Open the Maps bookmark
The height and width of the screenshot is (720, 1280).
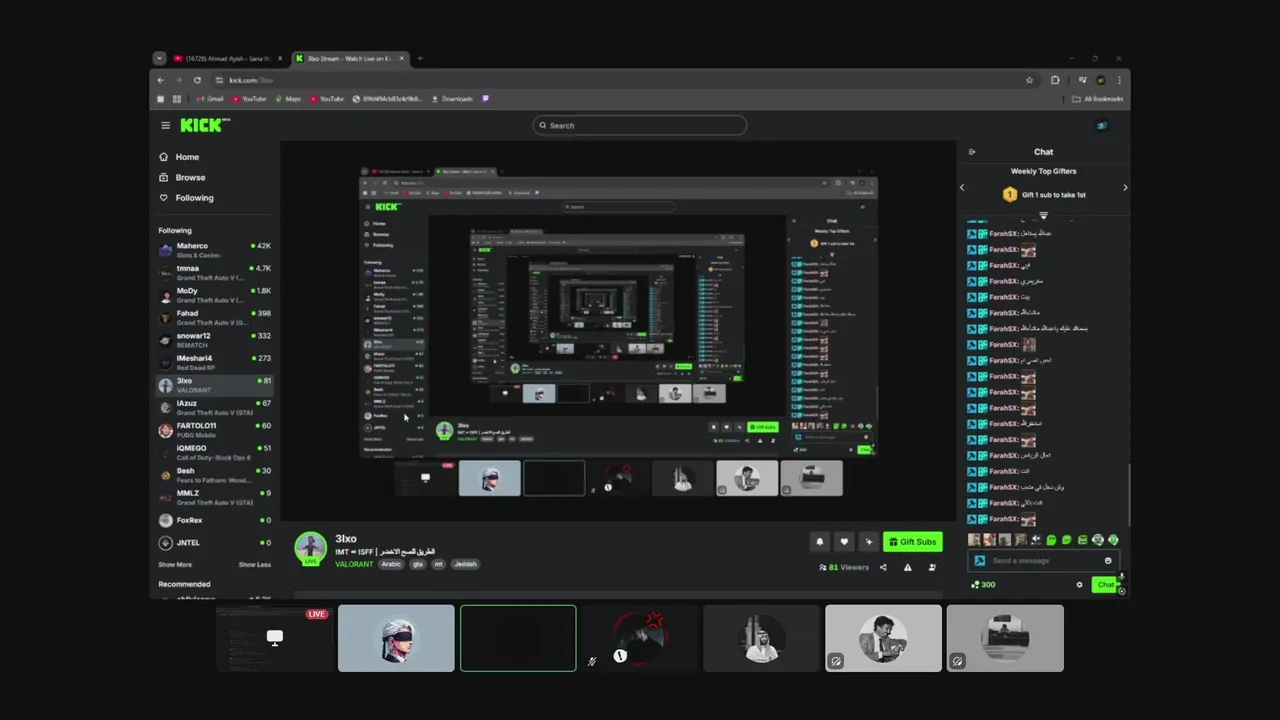[x=288, y=99]
